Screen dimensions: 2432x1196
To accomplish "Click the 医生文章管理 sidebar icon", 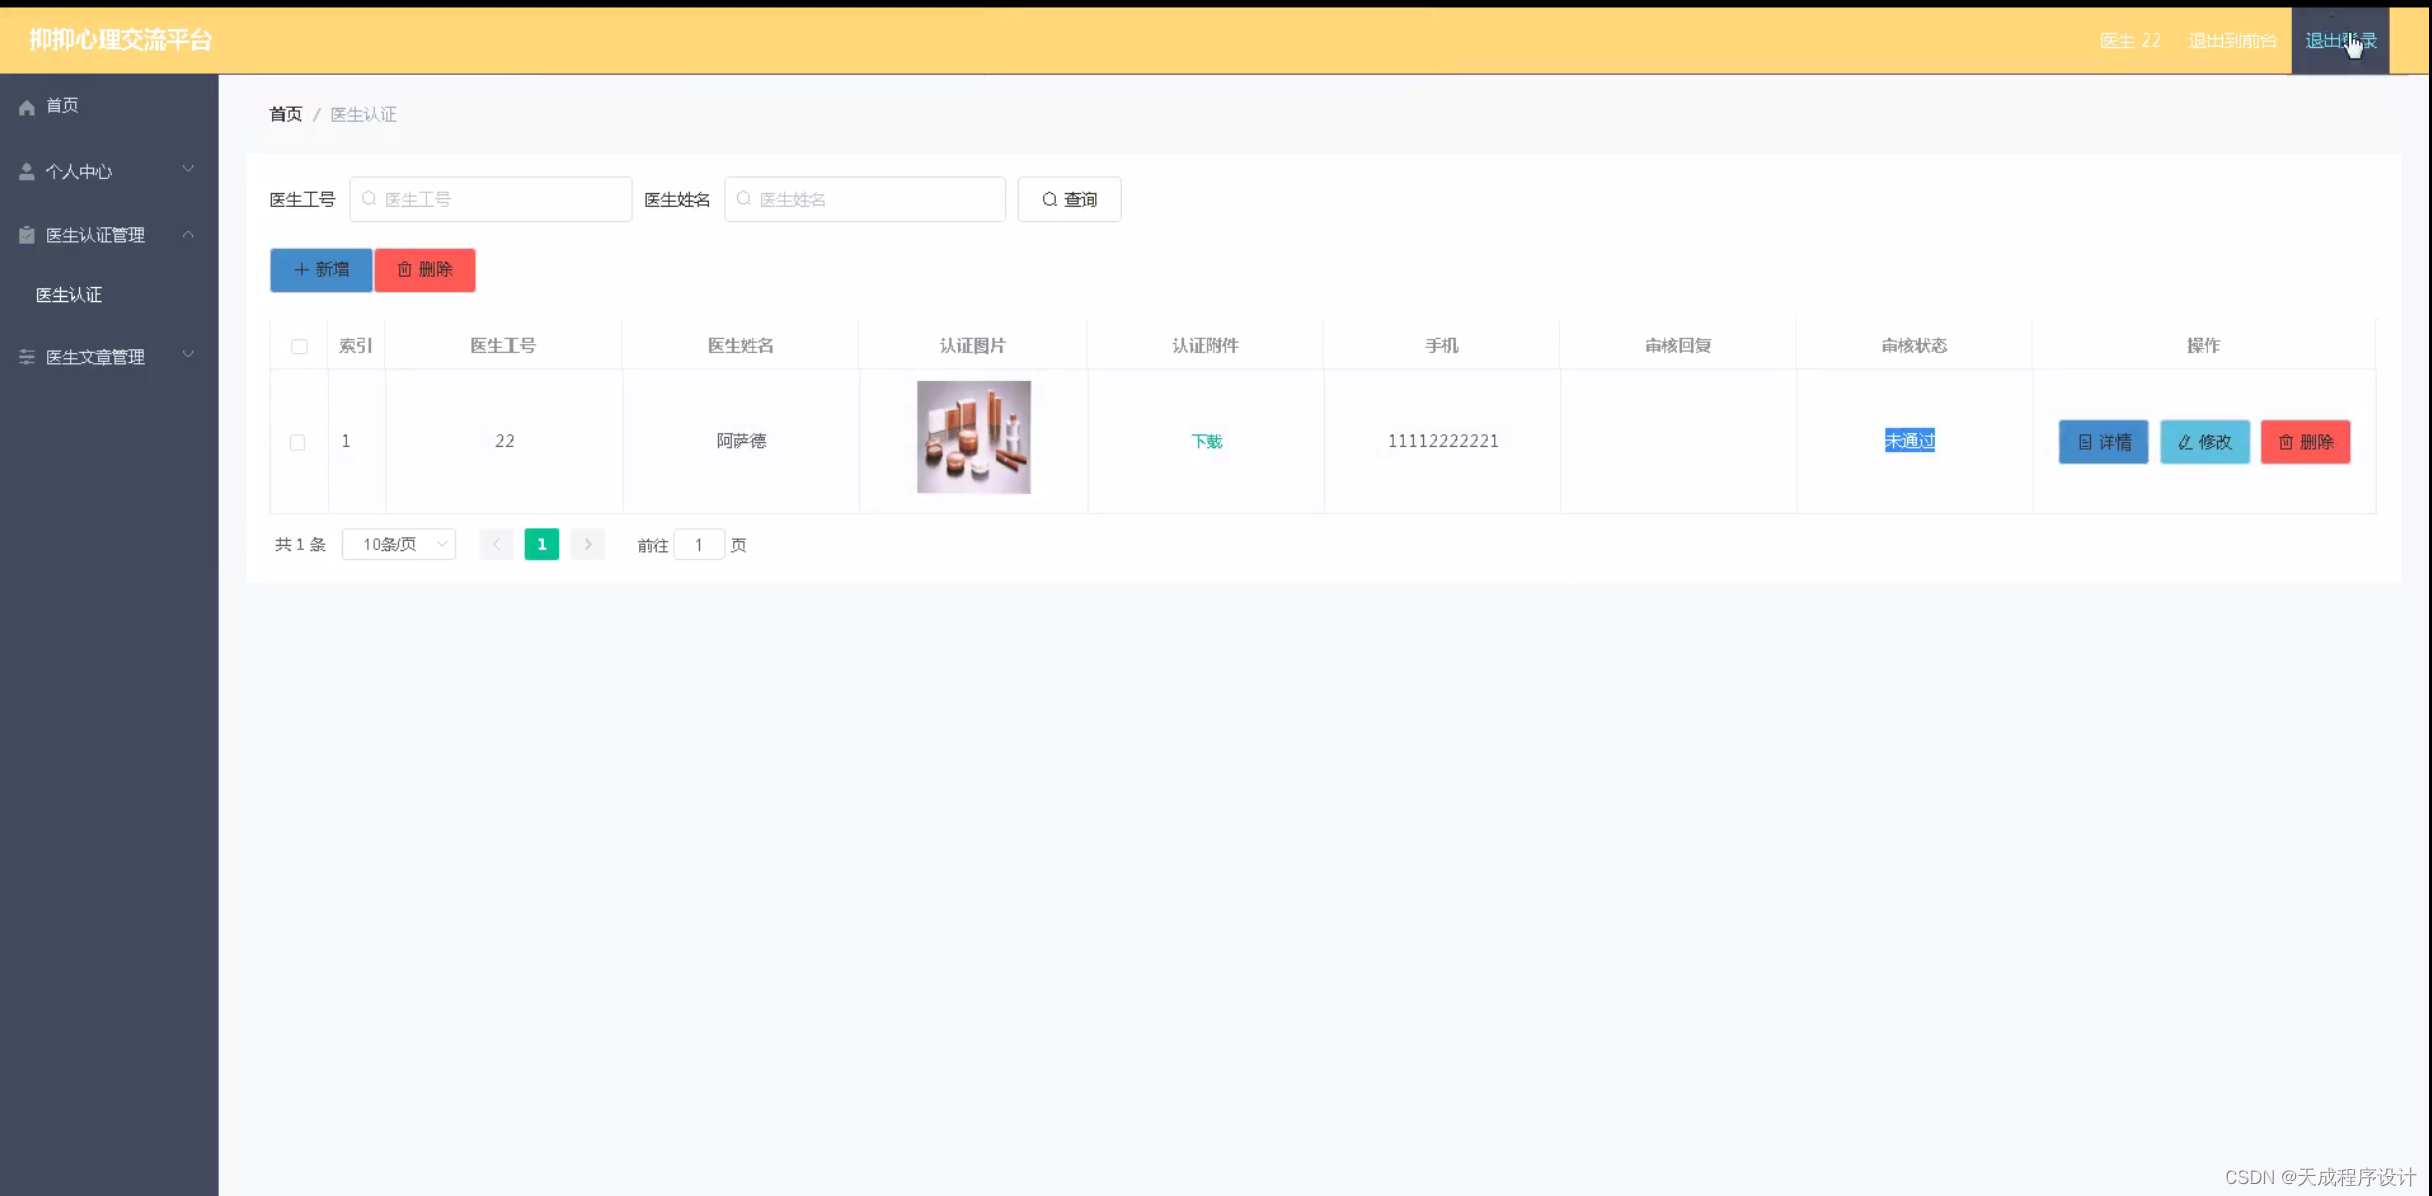I will coord(26,356).
